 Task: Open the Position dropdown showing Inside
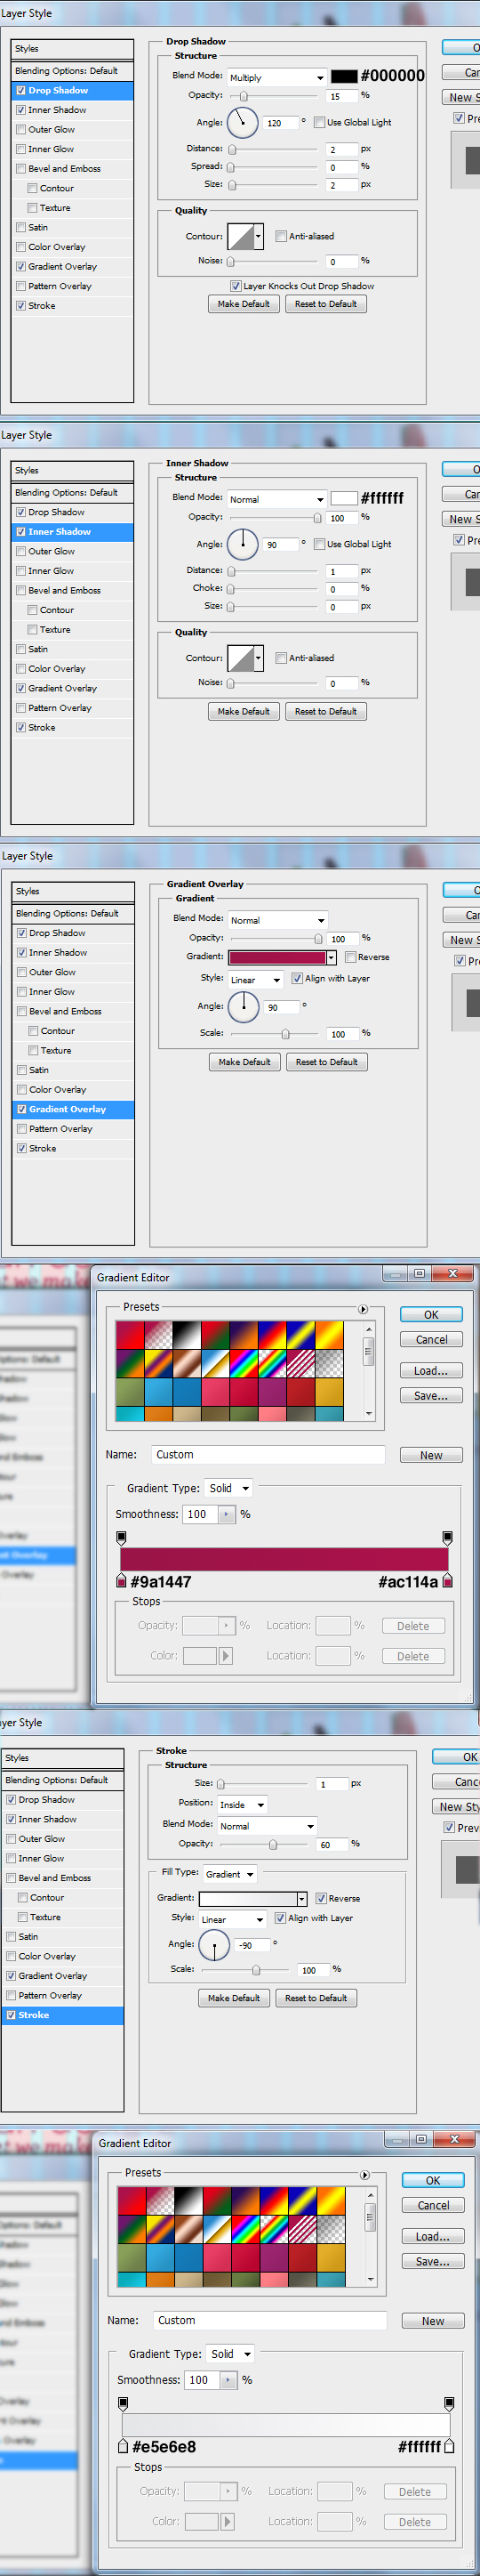pyautogui.click(x=242, y=1805)
